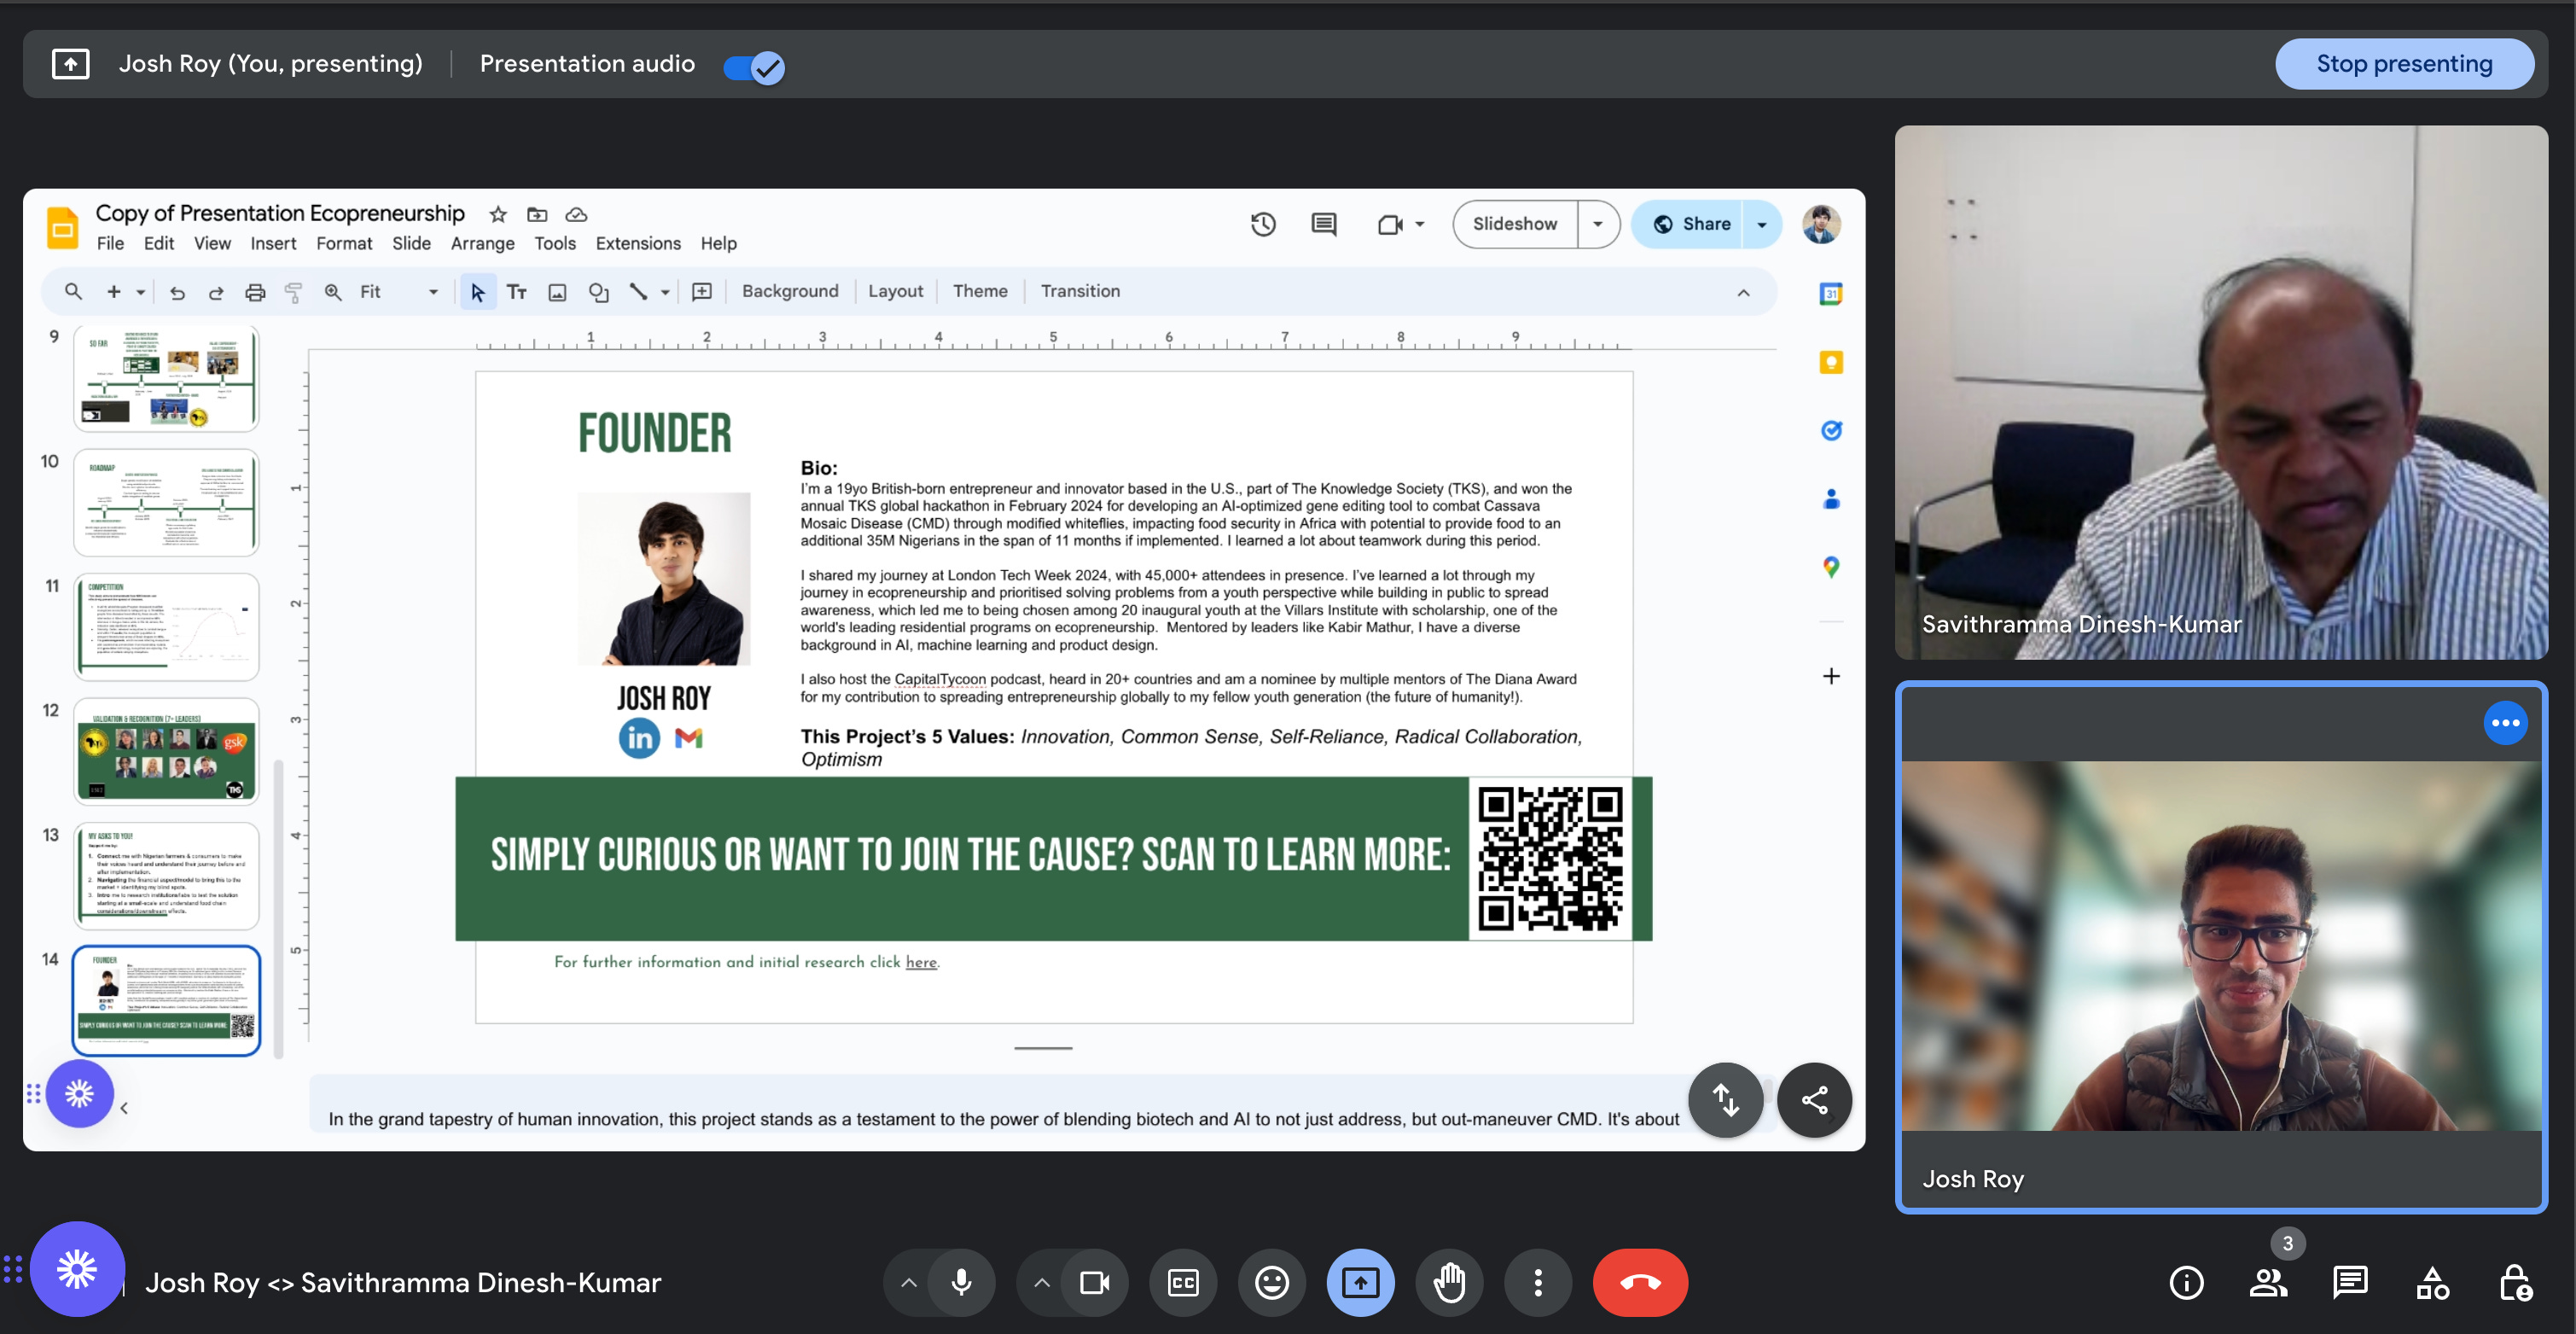The height and width of the screenshot is (1334, 2576).
Task: Click the Stop presenting button
Action: tap(2403, 64)
